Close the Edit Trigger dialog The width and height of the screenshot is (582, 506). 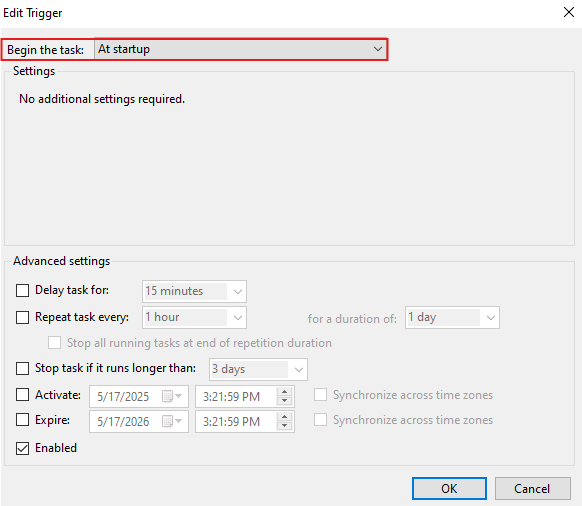pyautogui.click(x=568, y=12)
